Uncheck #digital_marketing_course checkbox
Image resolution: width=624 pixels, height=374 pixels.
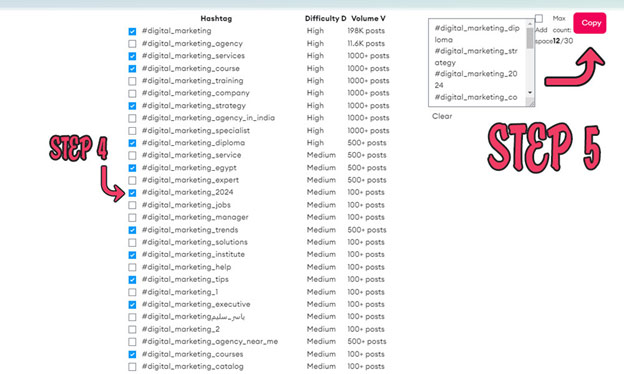(x=132, y=69)
